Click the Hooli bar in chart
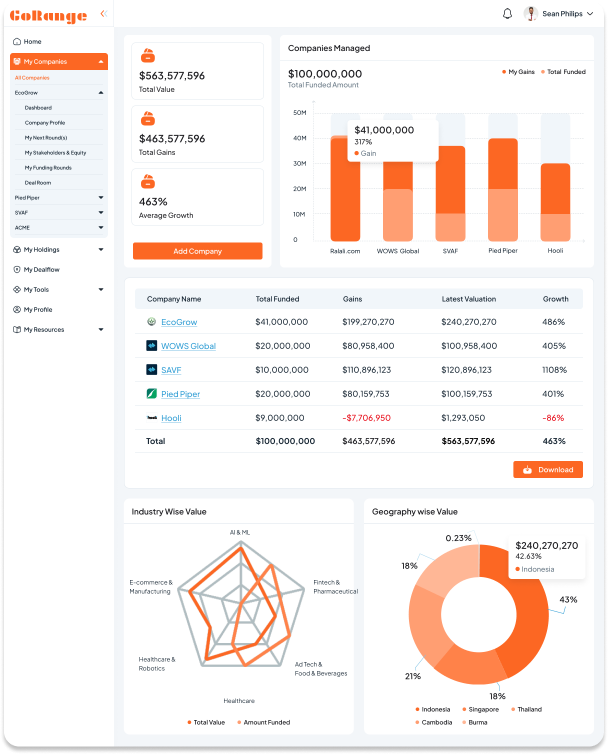 [556, 202]
